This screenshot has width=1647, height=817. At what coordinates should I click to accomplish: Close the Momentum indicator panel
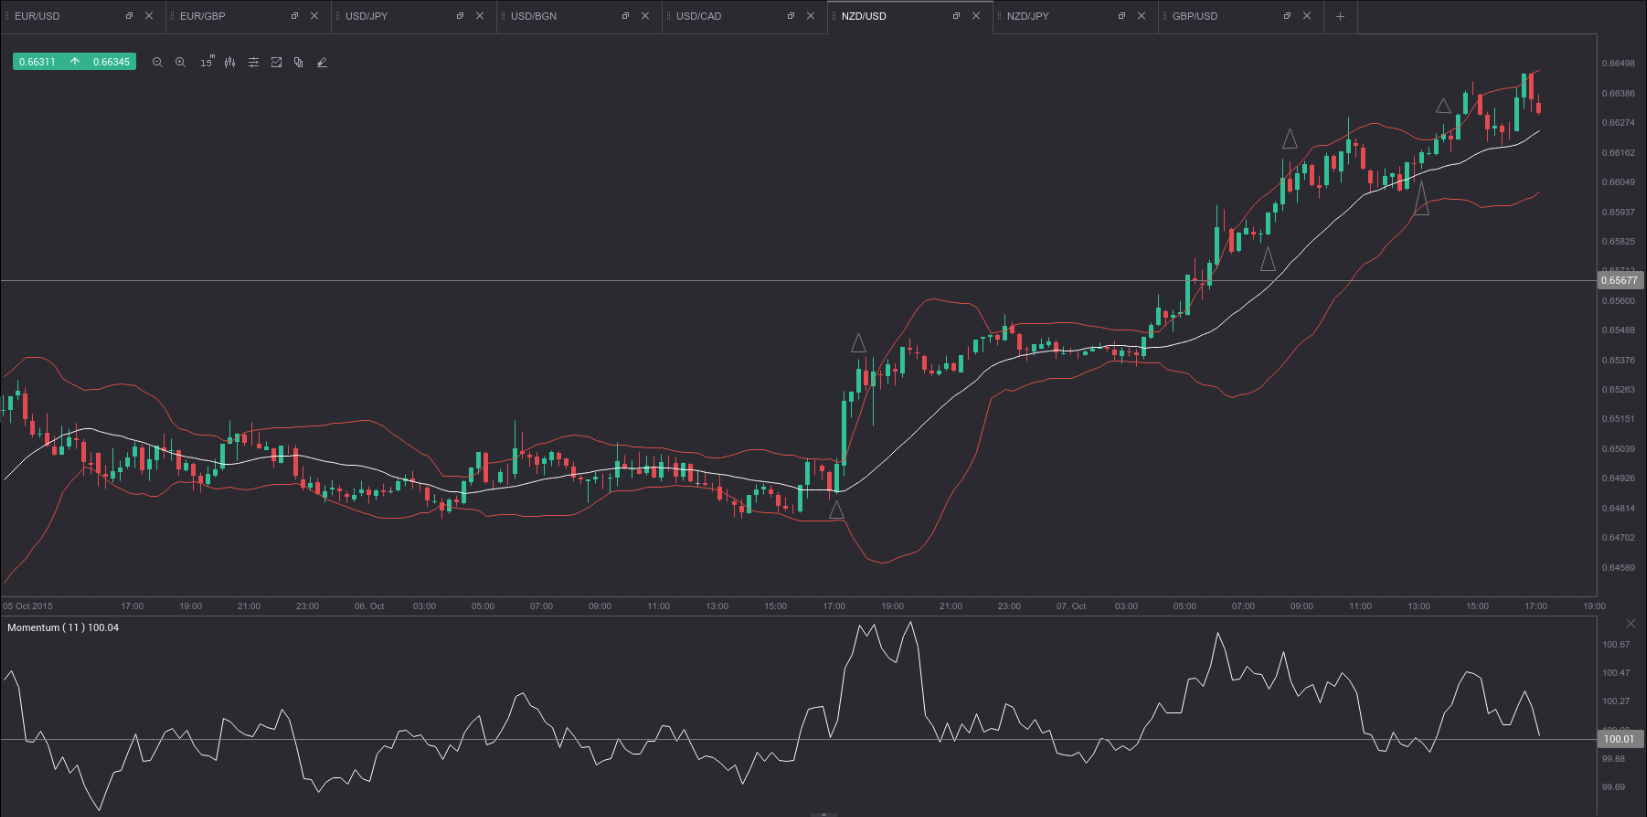coord(1630,623)
